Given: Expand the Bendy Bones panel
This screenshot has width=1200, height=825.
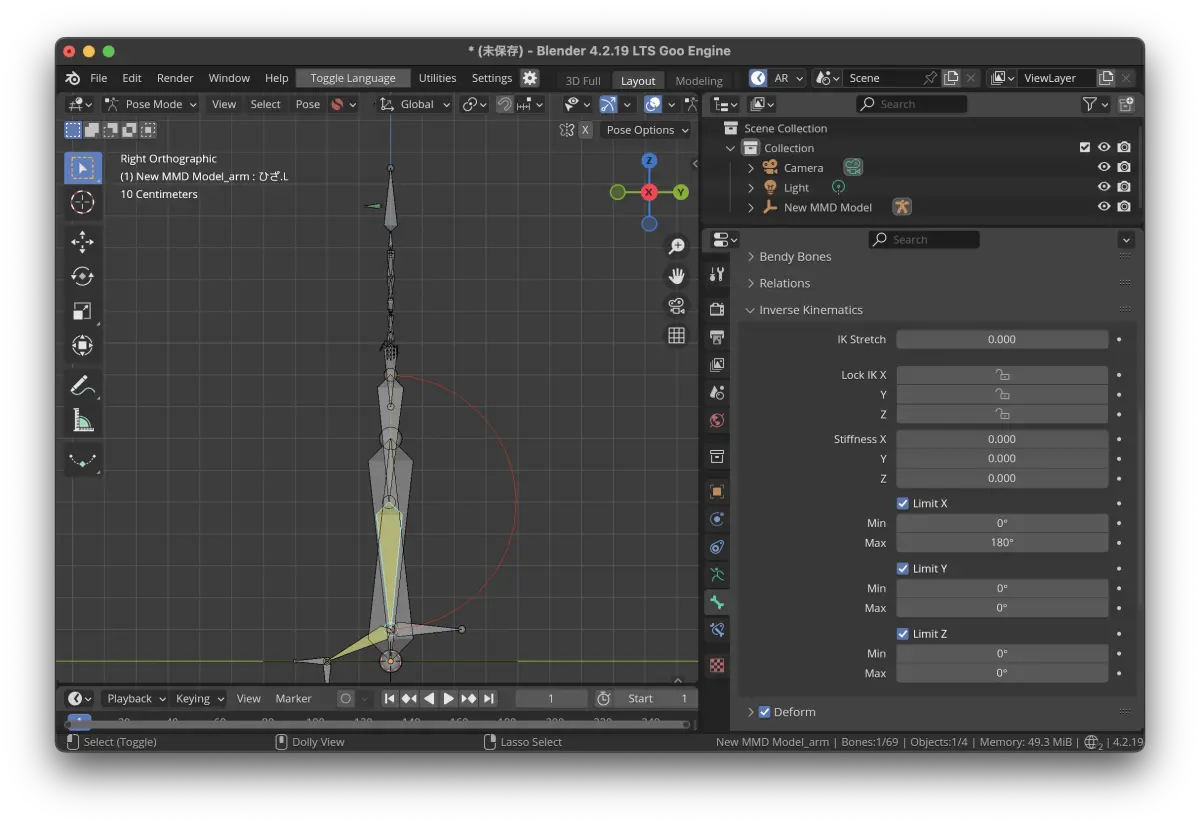Looking at the screenshot, I should coord(795,257).
